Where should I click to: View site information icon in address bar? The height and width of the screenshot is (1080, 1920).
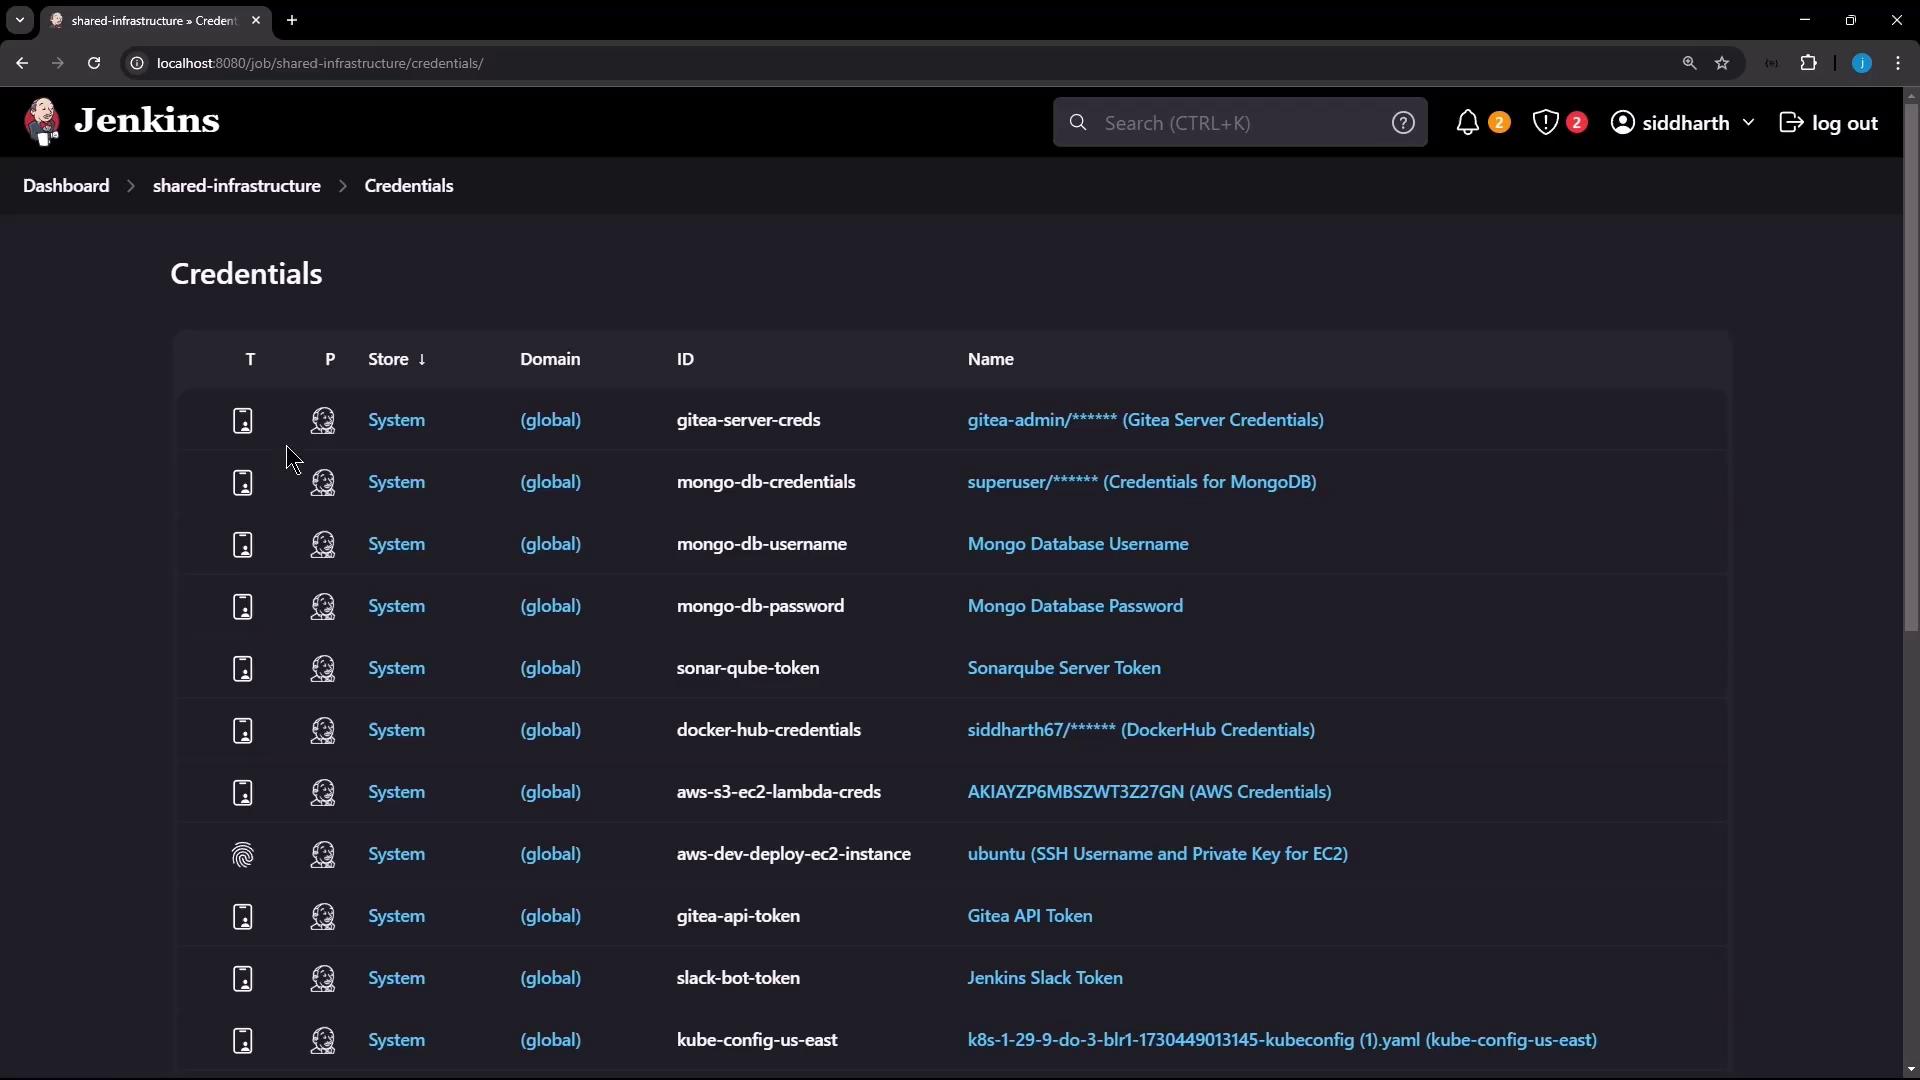[137, 63]
